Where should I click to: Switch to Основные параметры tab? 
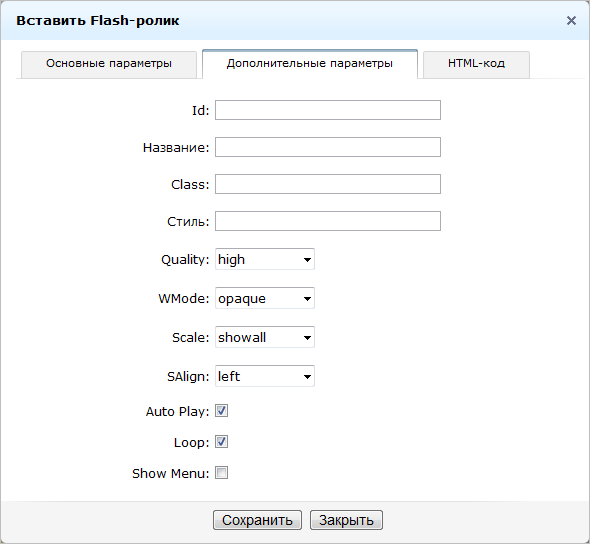click(x=109, y=65)
